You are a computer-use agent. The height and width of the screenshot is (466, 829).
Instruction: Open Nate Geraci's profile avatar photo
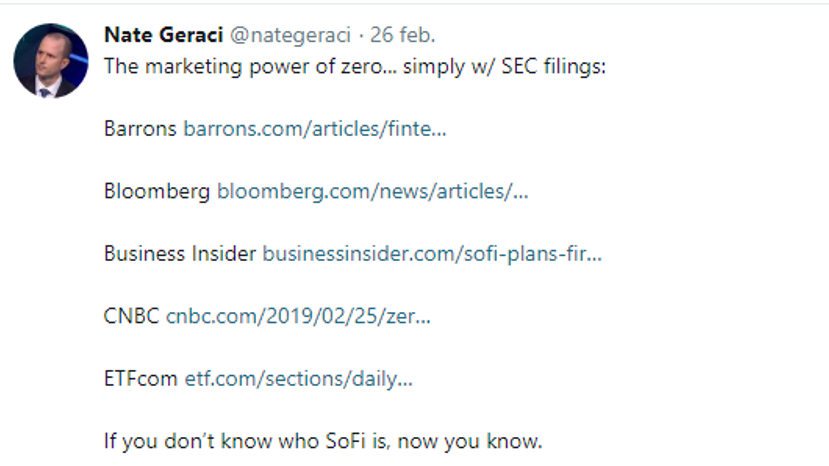coord(51,60)
